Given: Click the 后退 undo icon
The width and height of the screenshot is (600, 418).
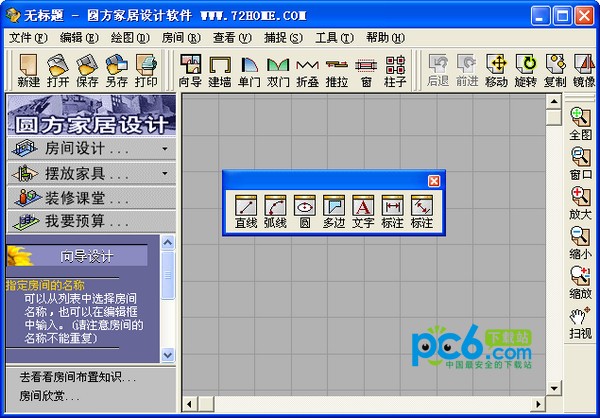Looking at the screenshot, I should tap(438, 70).
